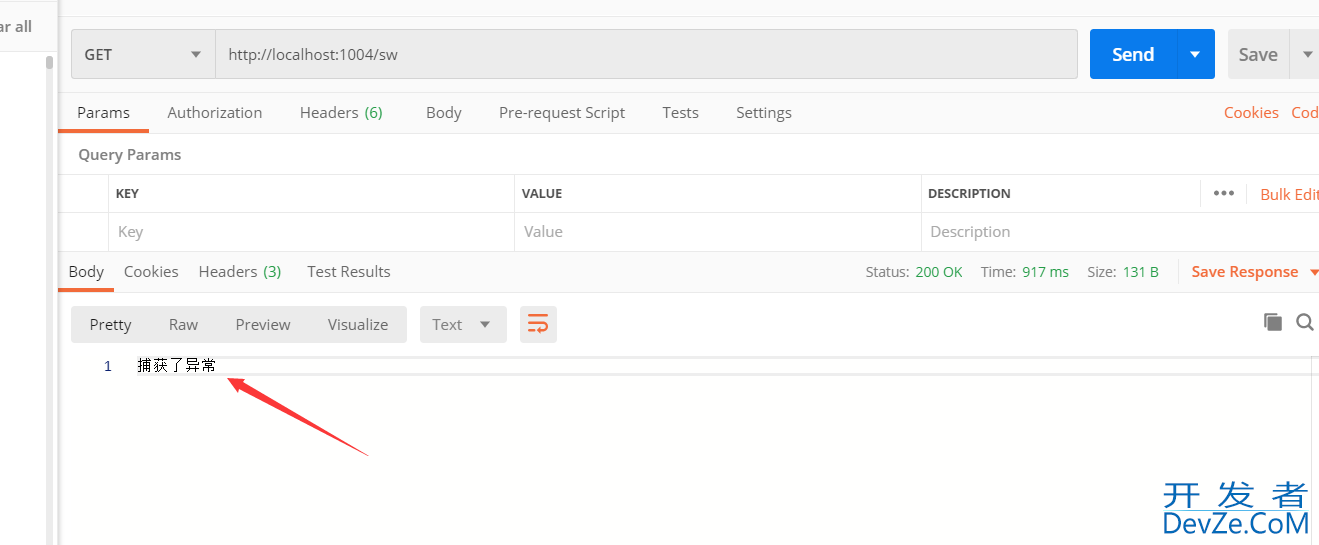The image size is (1319, 545).
Task: Search the response with magnifier icon
Action: [1305, 322]
